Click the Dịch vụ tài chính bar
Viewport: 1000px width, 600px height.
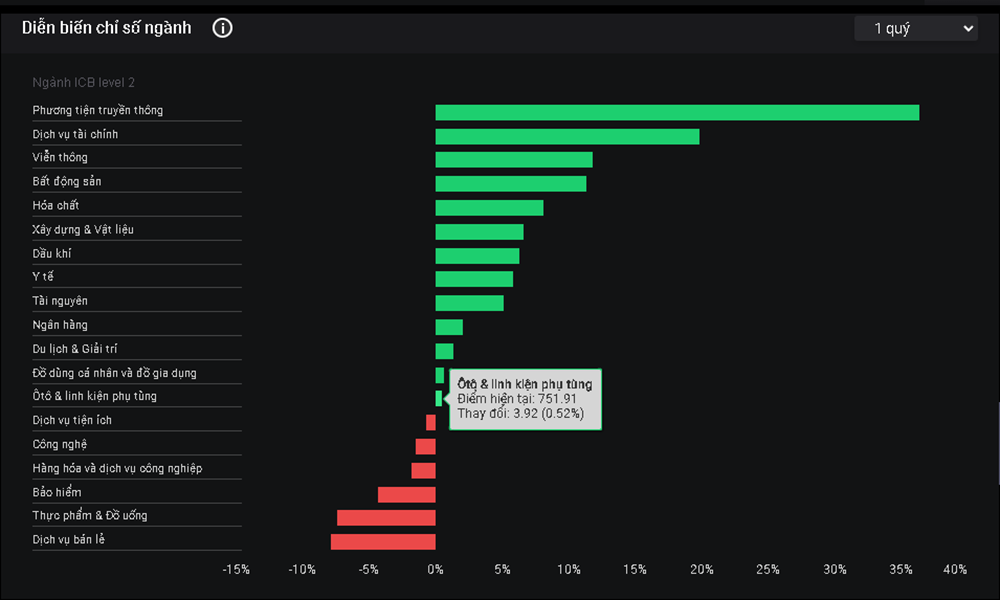coord(568,136)
